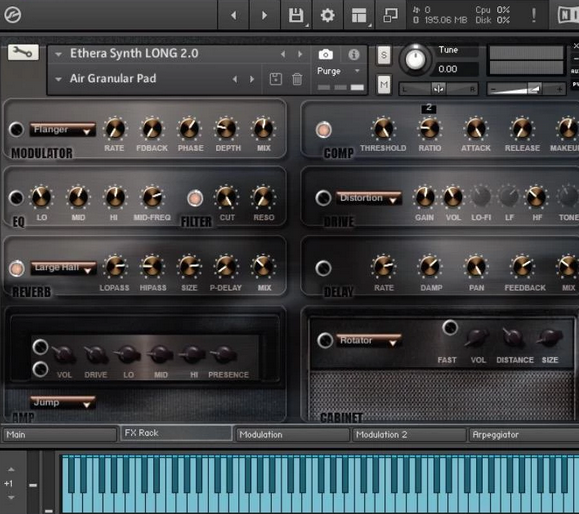The height and width of the screenshot is (514, 579).
Task: Go to previous preset with left arrow in top bar
Action: tap(233, 15)
